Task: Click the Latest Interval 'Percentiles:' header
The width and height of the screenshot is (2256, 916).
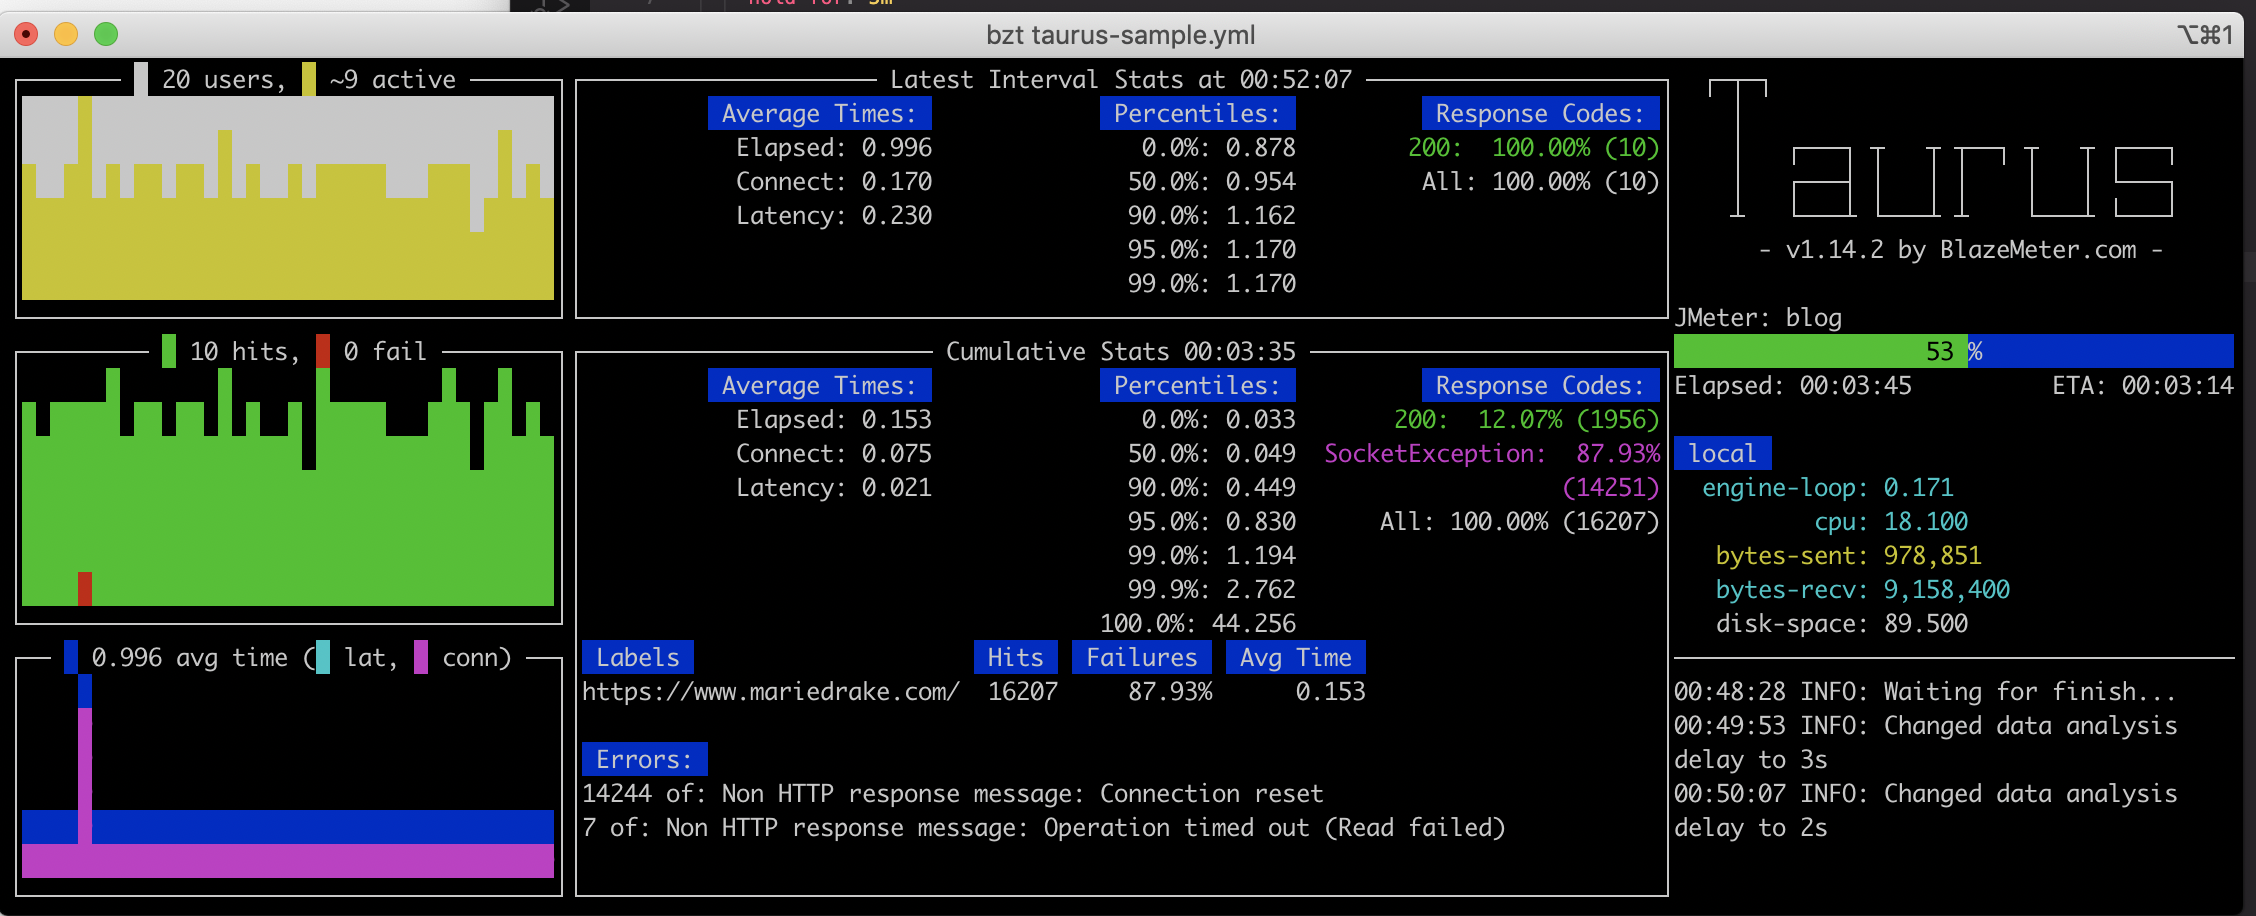Action: [x=1198, y=113]
